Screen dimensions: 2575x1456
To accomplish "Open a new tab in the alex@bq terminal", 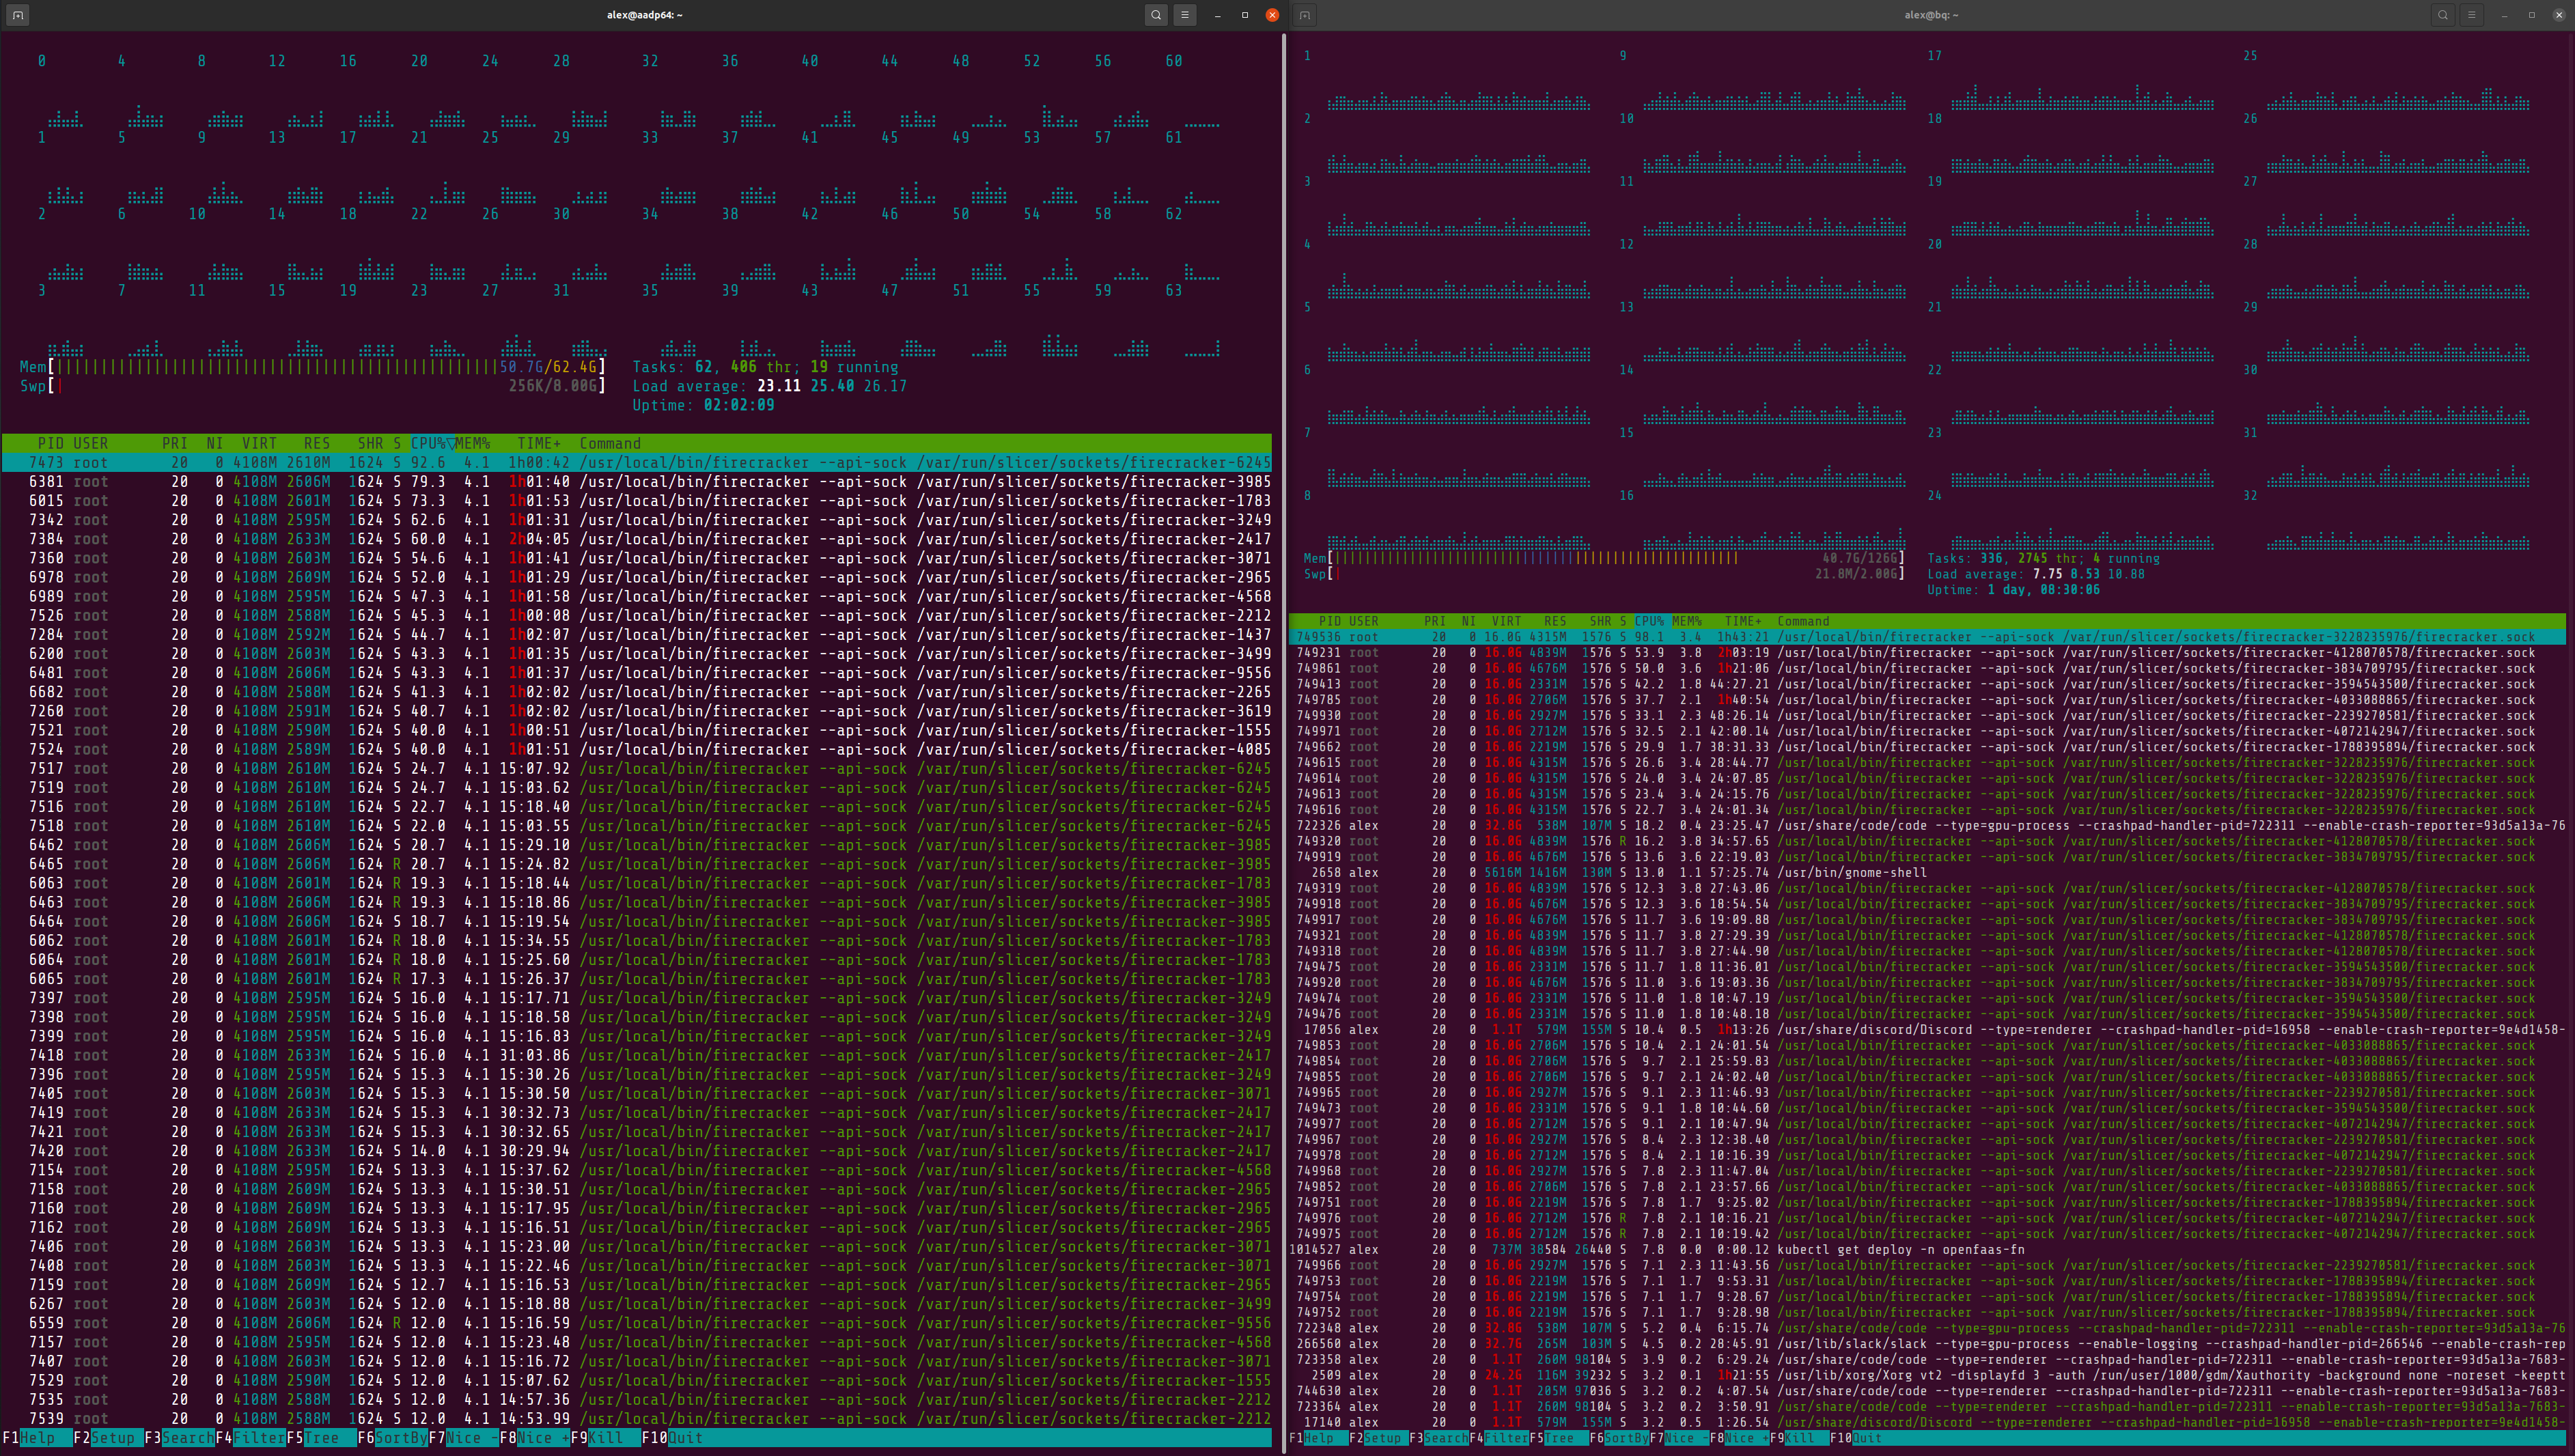I will coord(1305,15).
